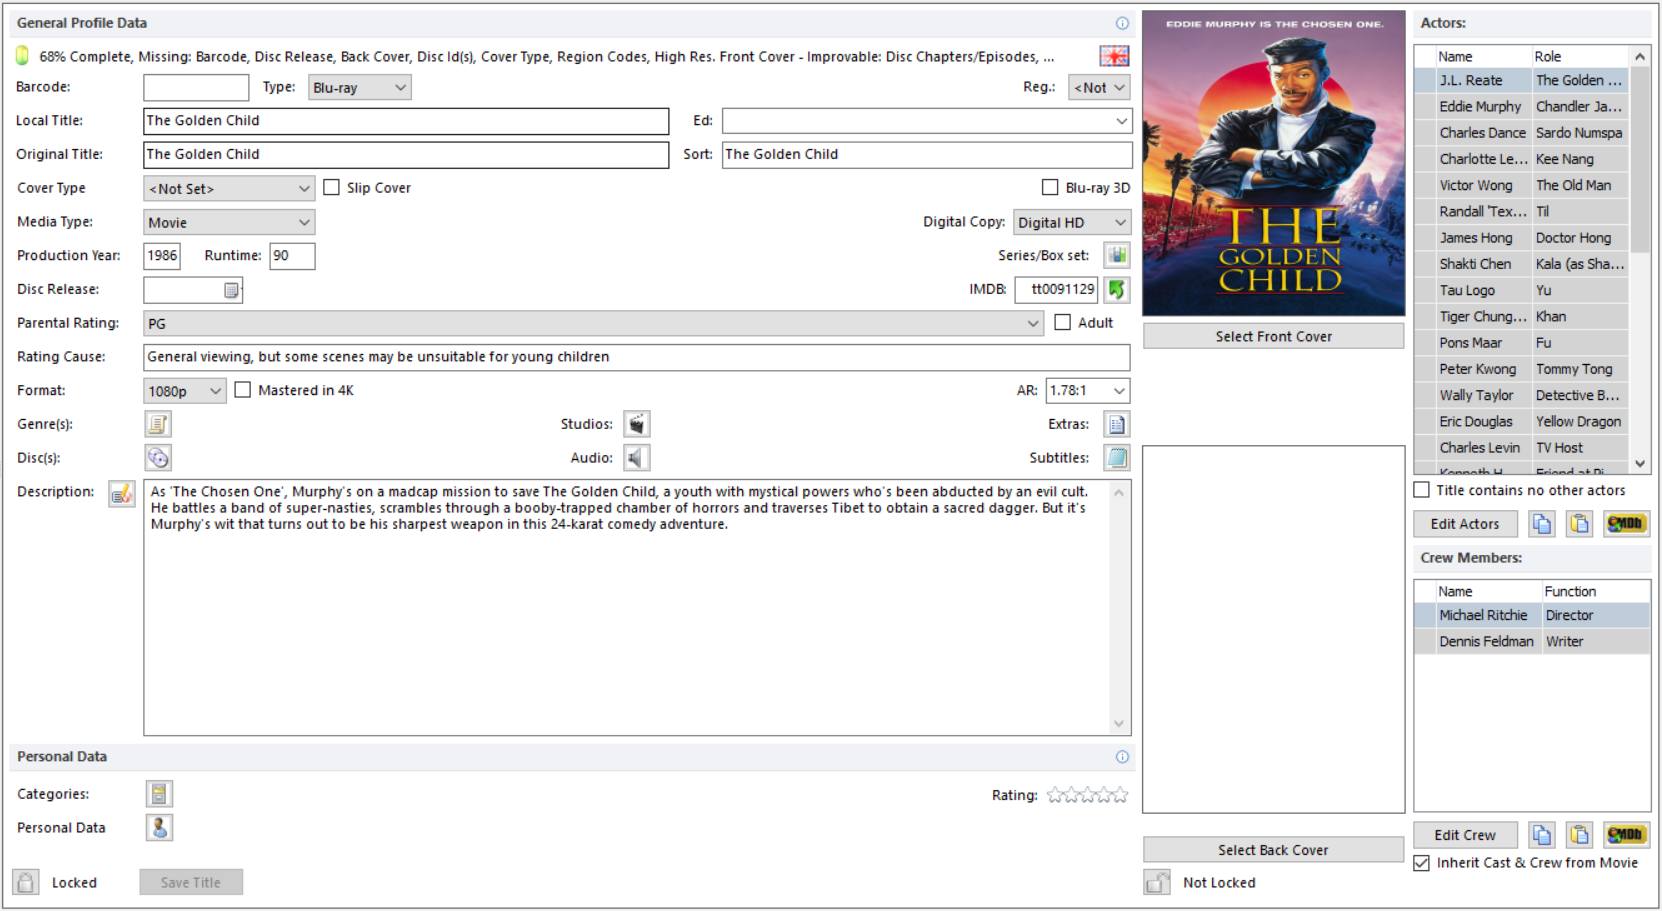Click the crew Function column header
The image size is (1662, 911).
tap(1595, 591)
